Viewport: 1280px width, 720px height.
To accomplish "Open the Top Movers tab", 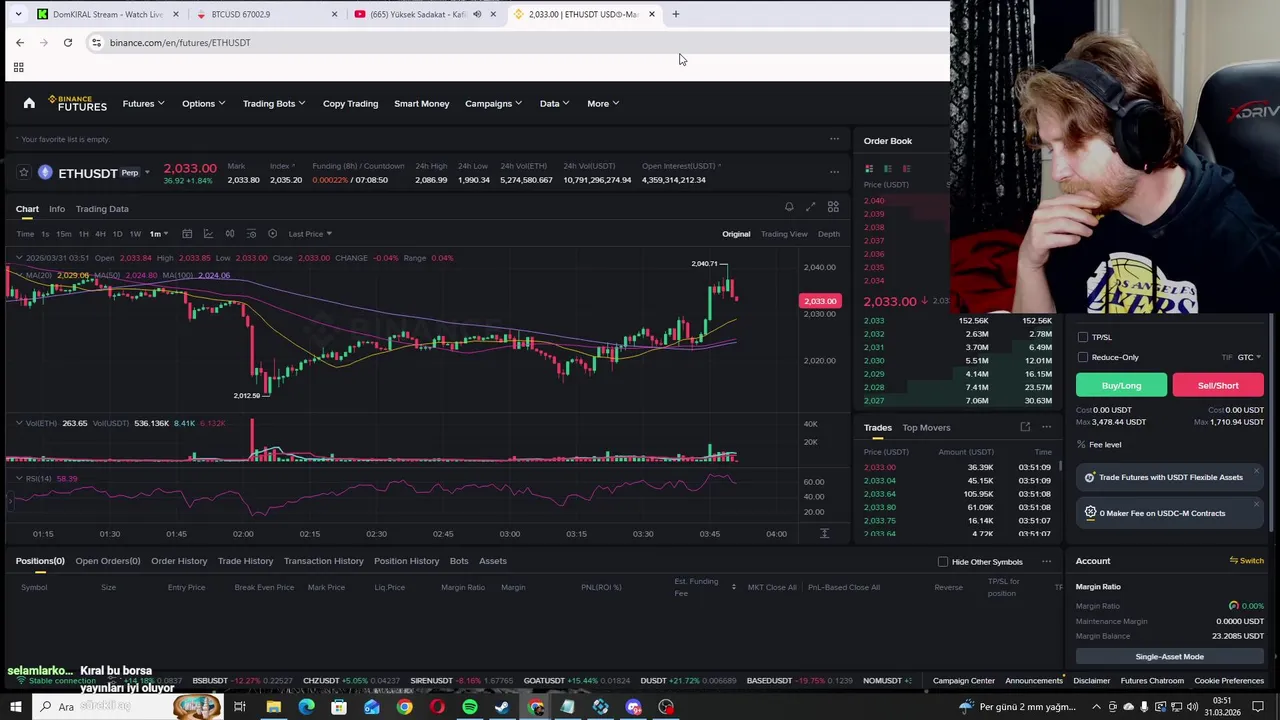I will 926,428.
